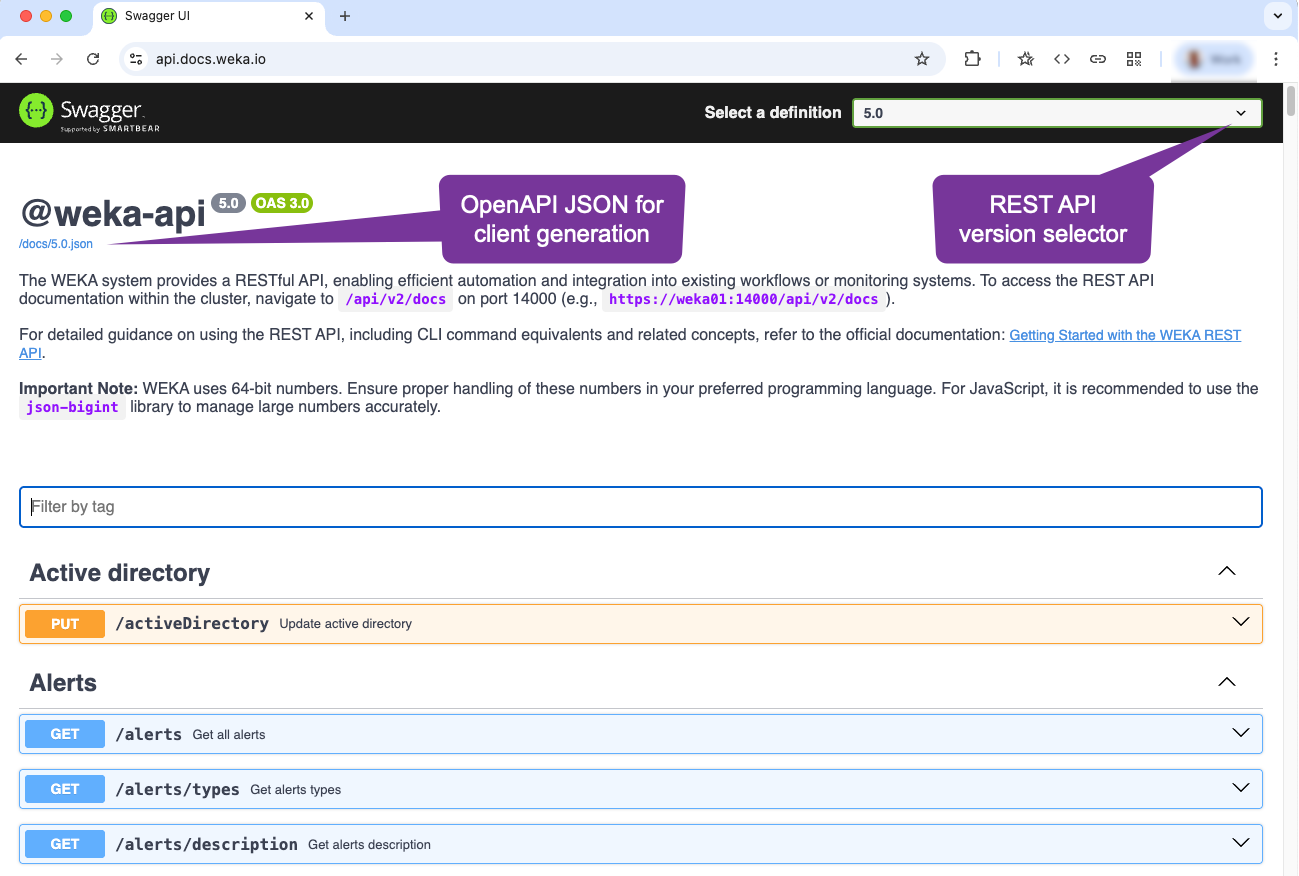Collapse the Active directory section

(x=1226, y=572)
